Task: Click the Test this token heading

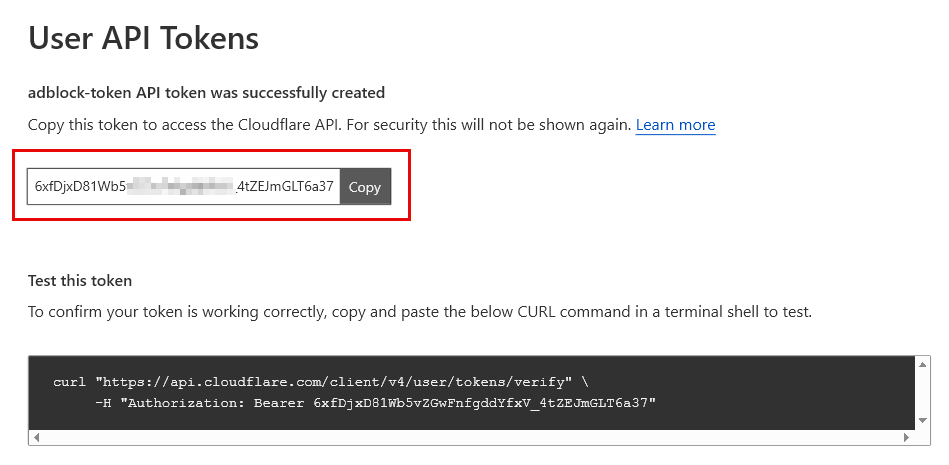Action: pos(80,280)
